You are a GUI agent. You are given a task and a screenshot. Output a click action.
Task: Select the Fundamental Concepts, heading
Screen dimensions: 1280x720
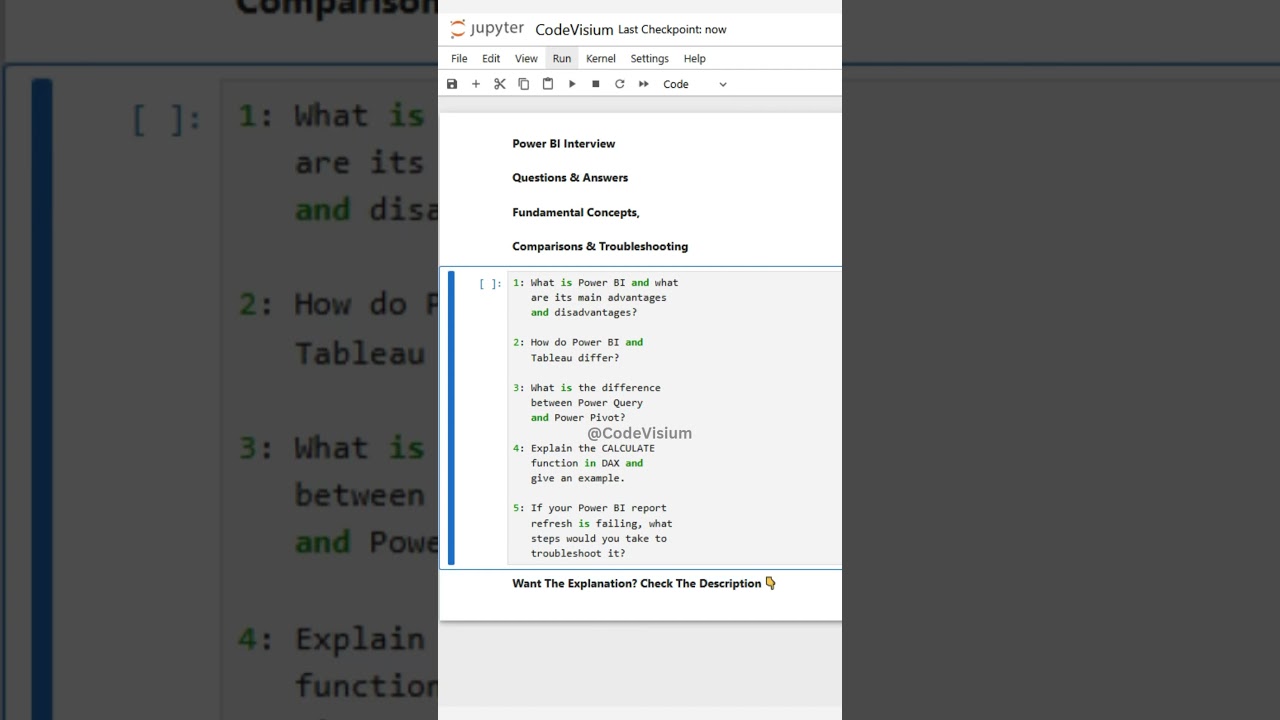[576, 213]
